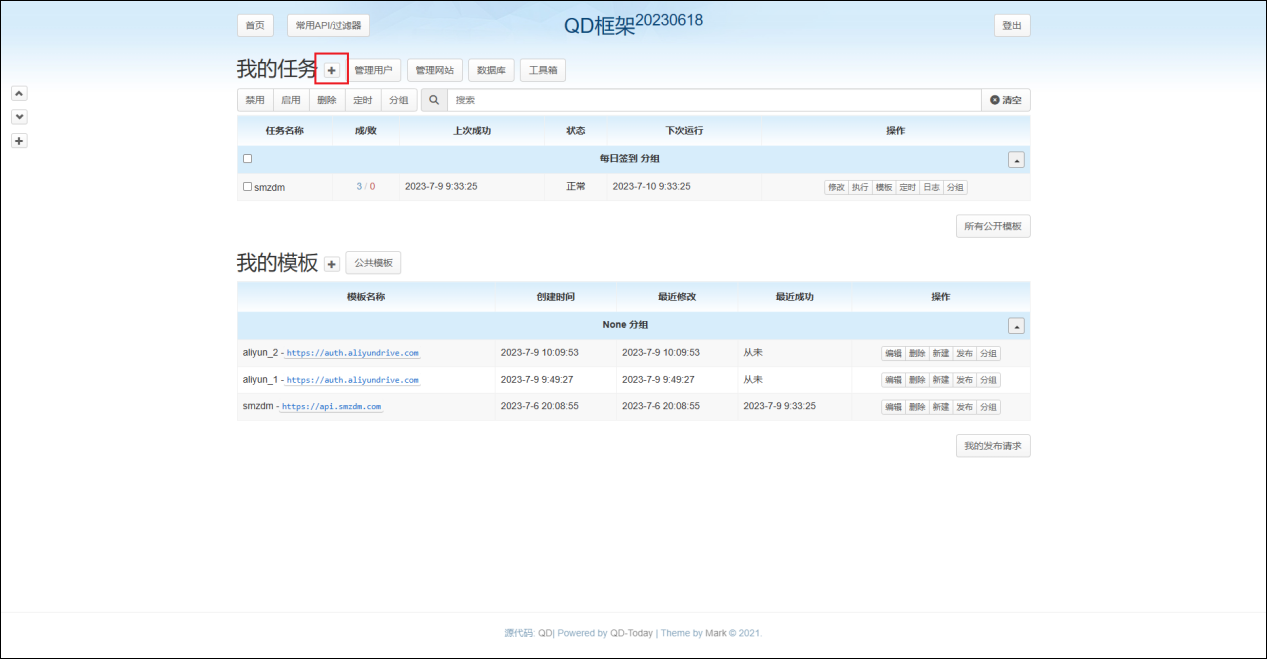
Task: Open 常用API/过滤器 page
Action: (x=328, y=26)
